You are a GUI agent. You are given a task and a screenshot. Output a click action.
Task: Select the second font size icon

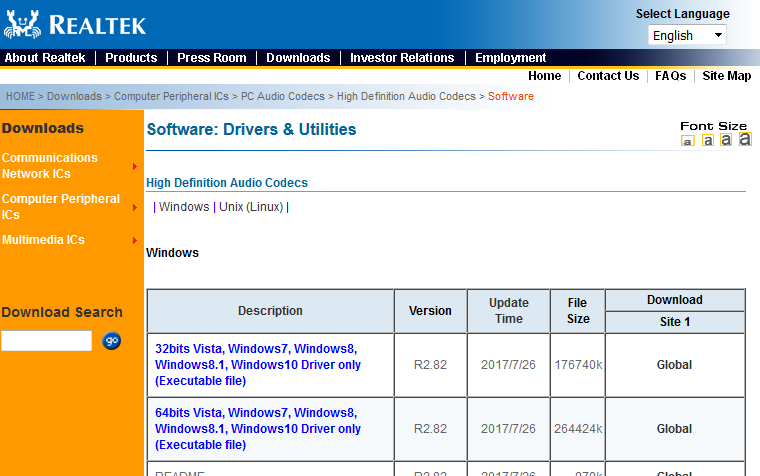pyautogui.click(x=708, y=141)
